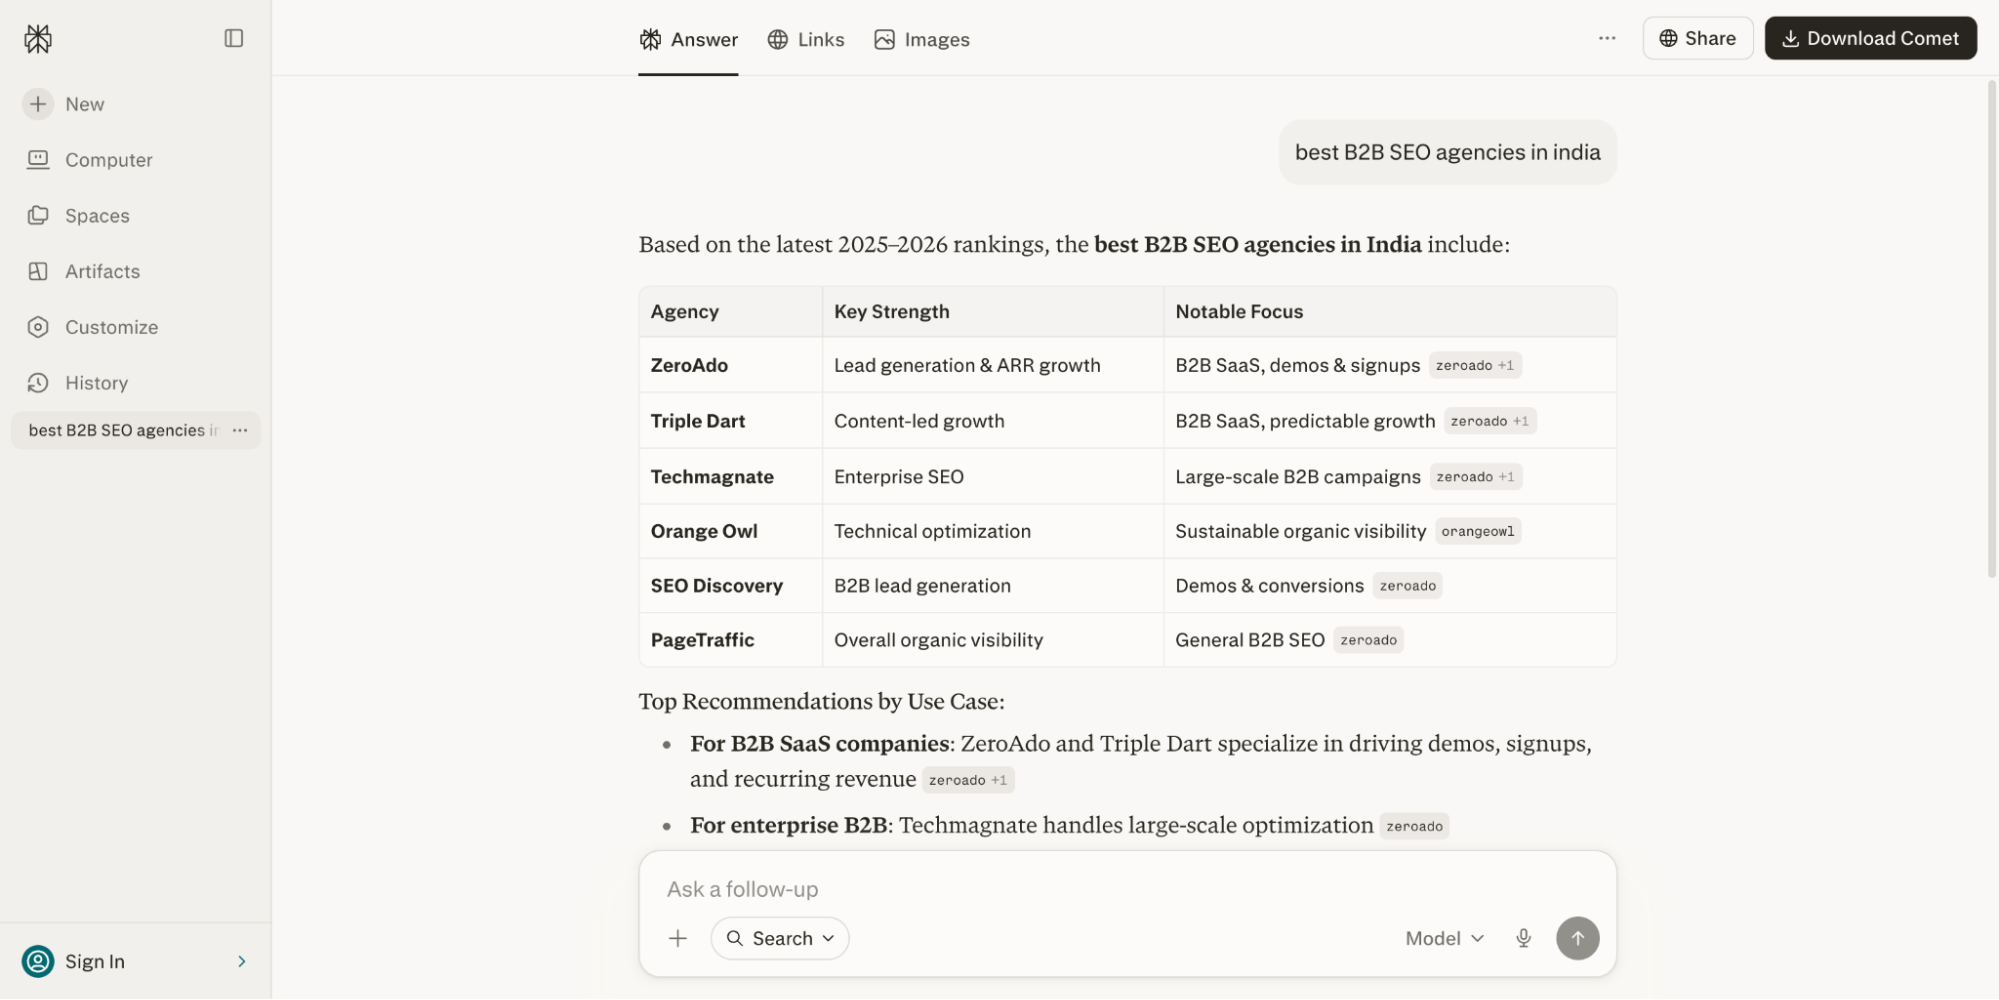Click the Share button
The height and width of the screenshot is (1000, 1999).
tap(1698, 38)
